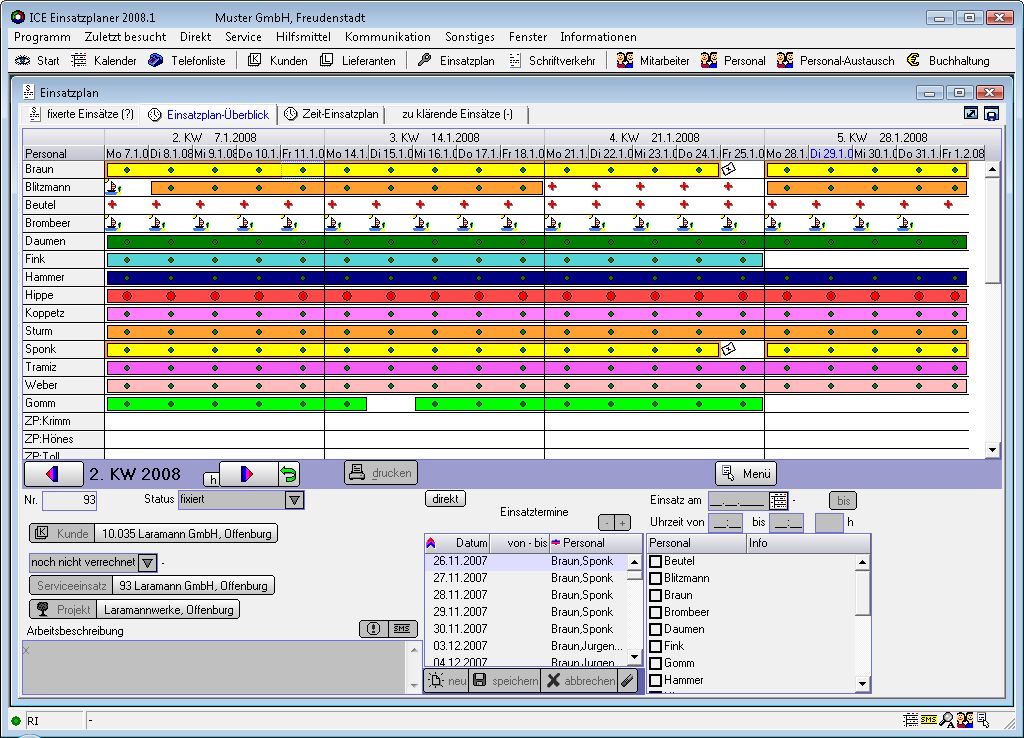
Task: Go to previous week with left arrow
Action: 53,473
